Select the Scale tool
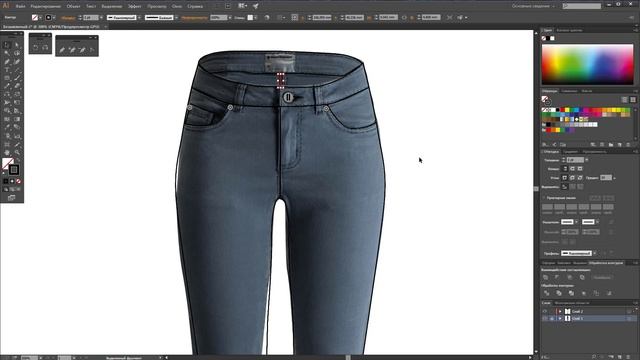The height and width of the screenshot is (360, 640). click(17, 94)
